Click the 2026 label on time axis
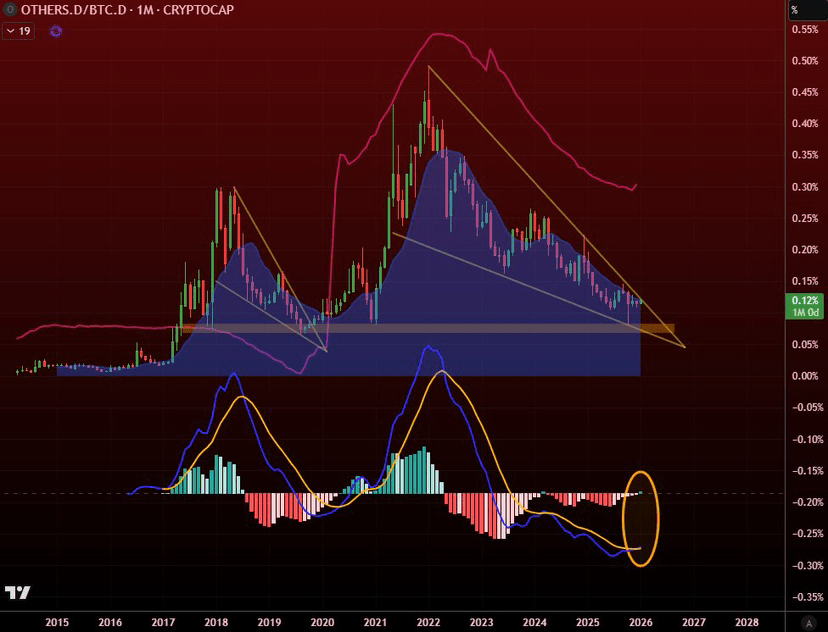 (641, 622)
